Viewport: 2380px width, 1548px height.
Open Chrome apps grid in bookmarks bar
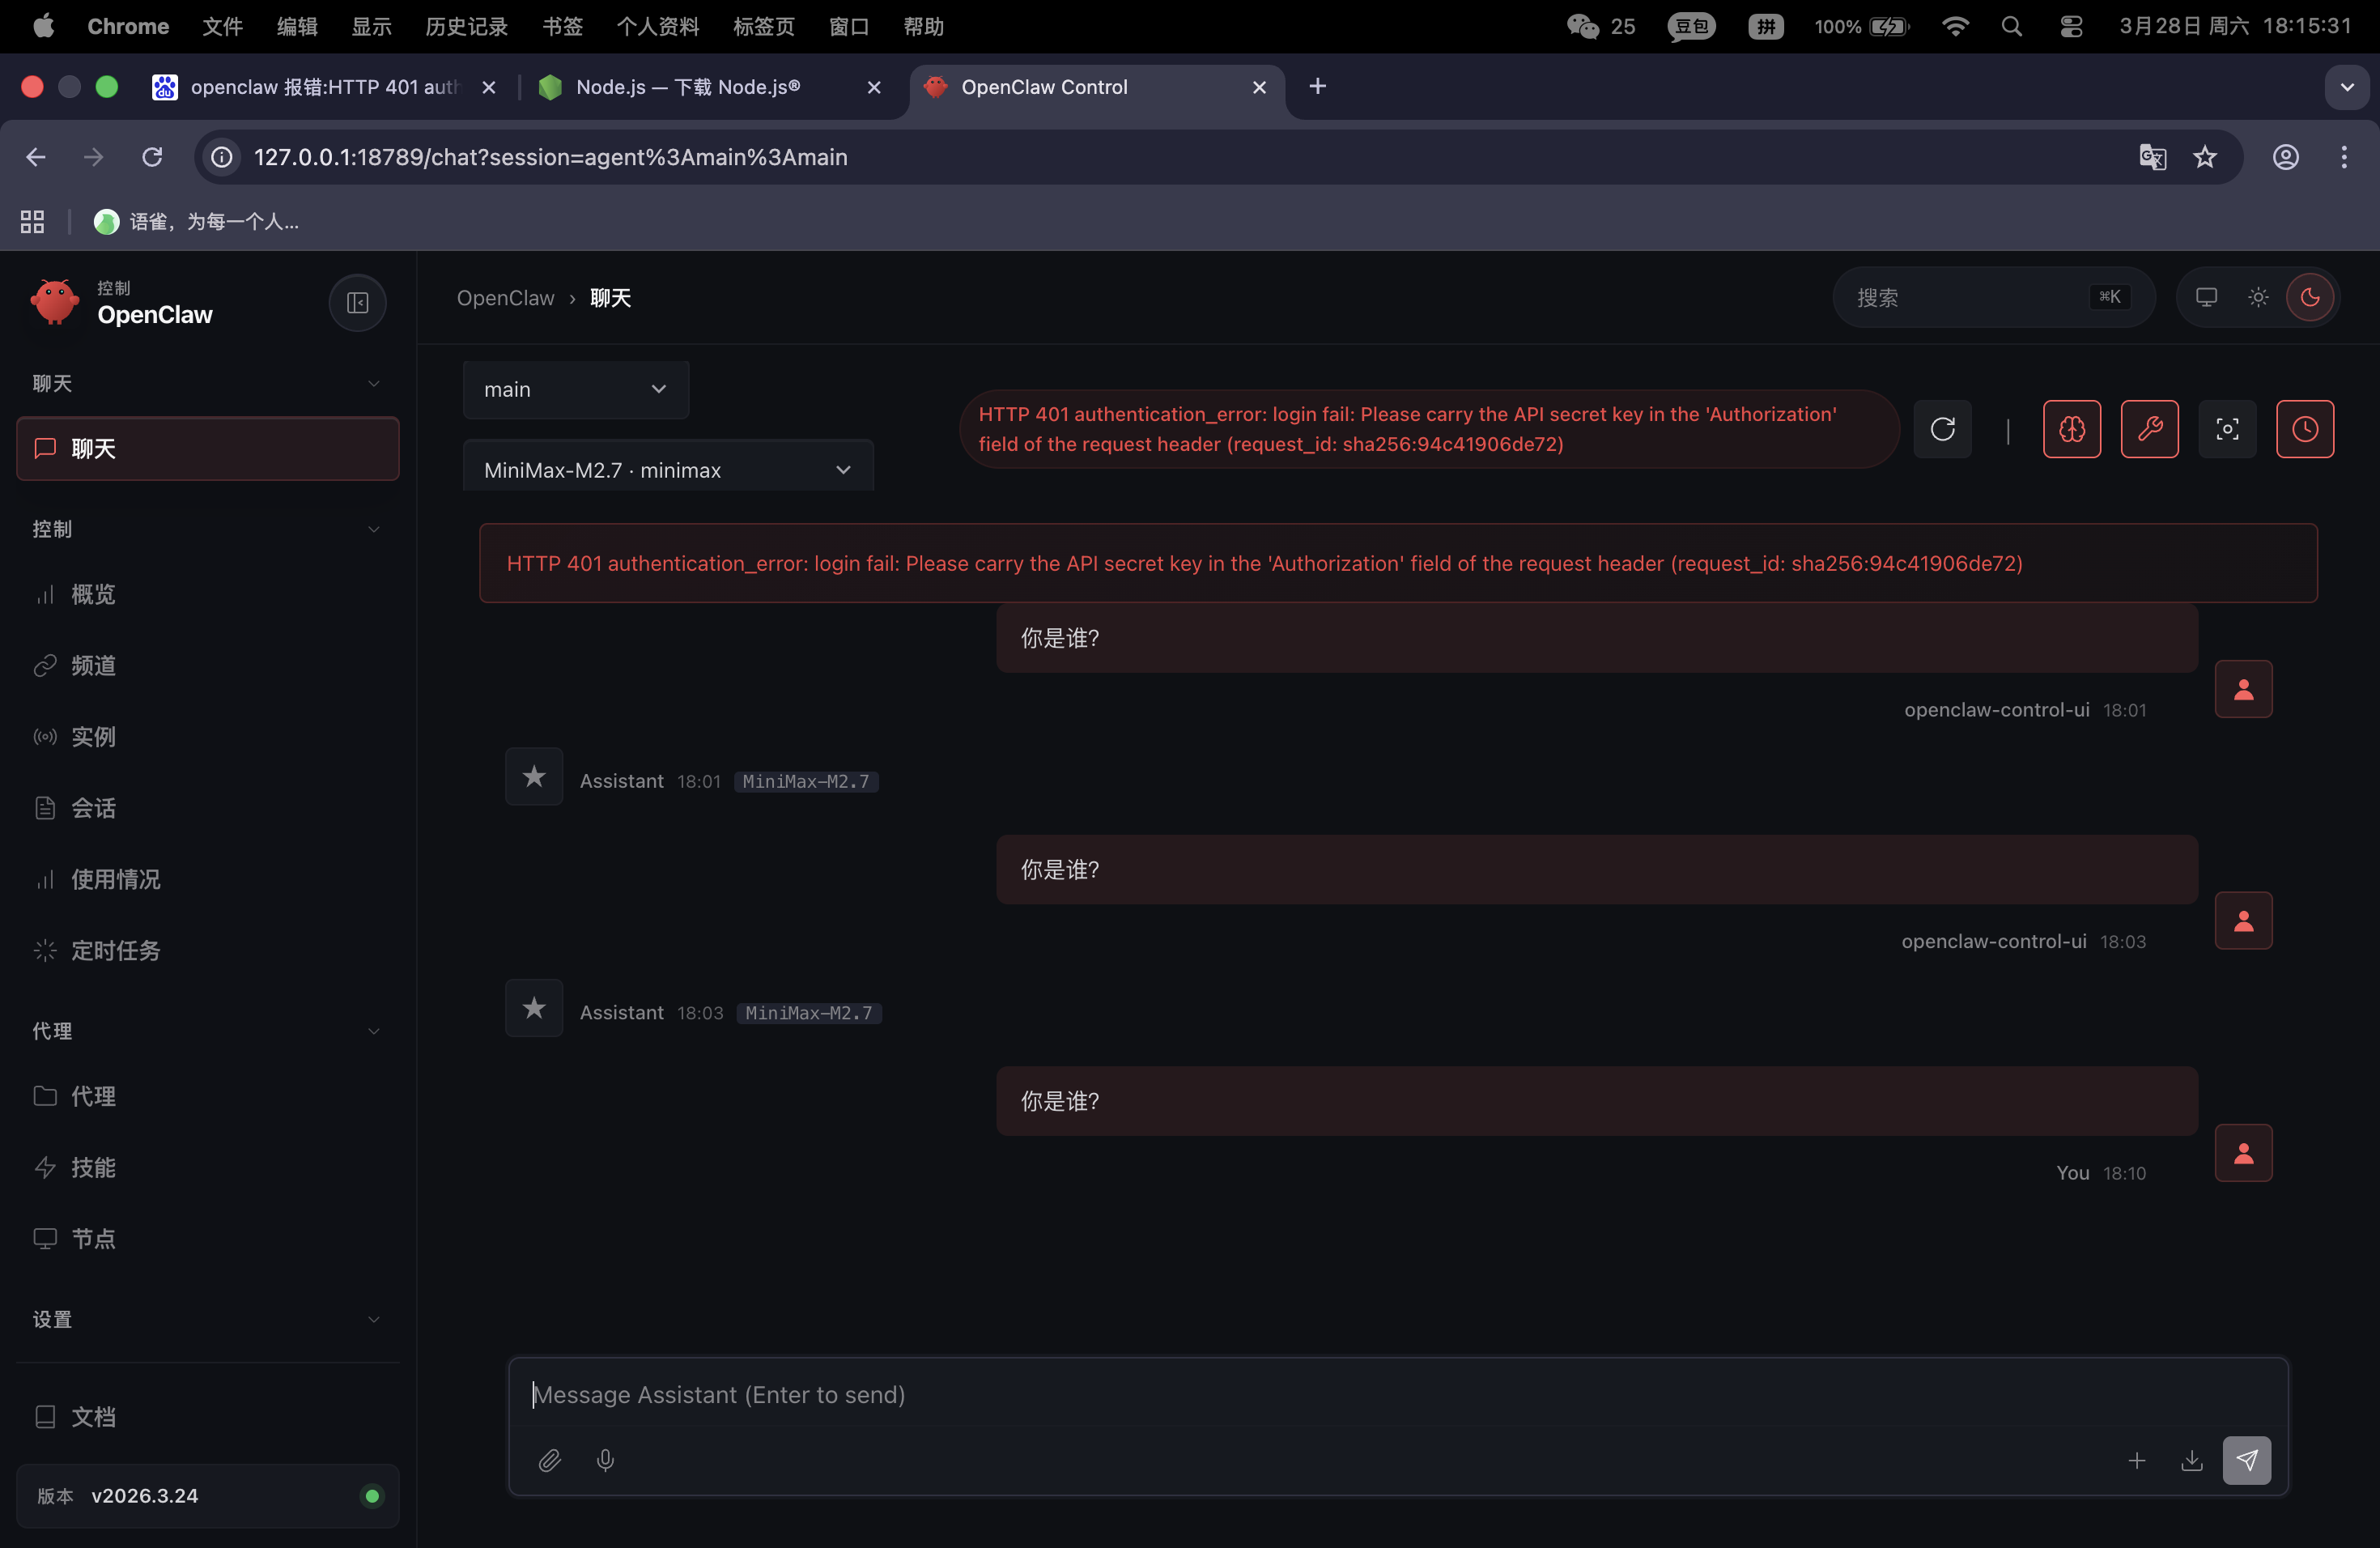coord(32,221)
